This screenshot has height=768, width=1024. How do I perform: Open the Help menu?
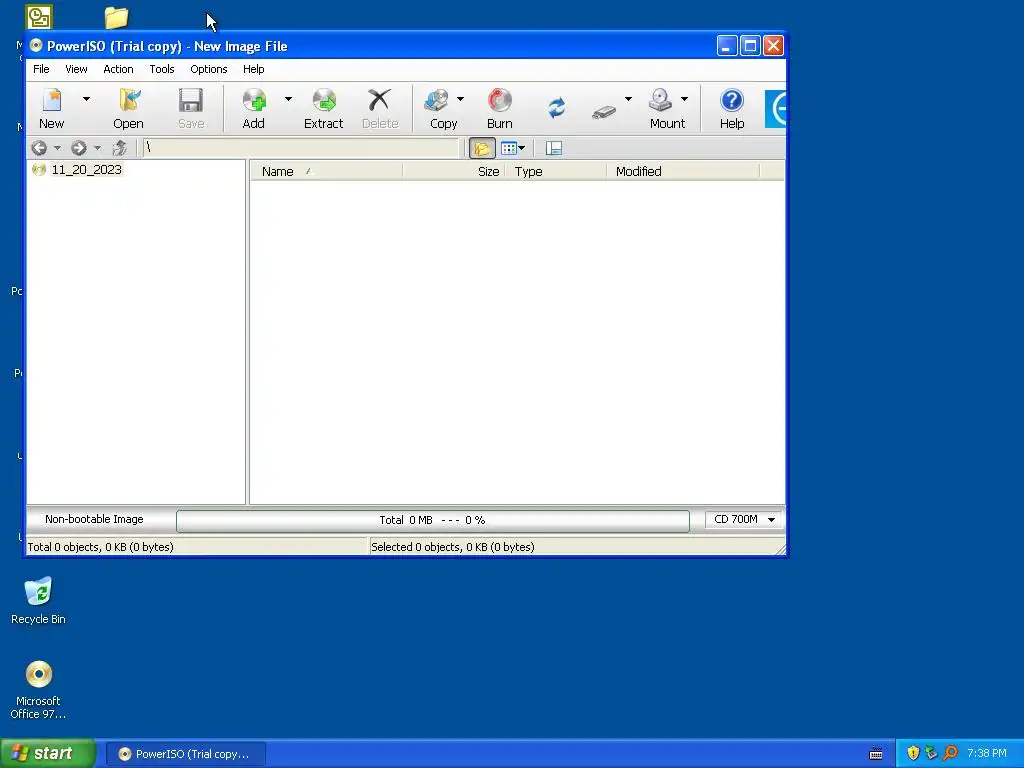coord(253,69)
